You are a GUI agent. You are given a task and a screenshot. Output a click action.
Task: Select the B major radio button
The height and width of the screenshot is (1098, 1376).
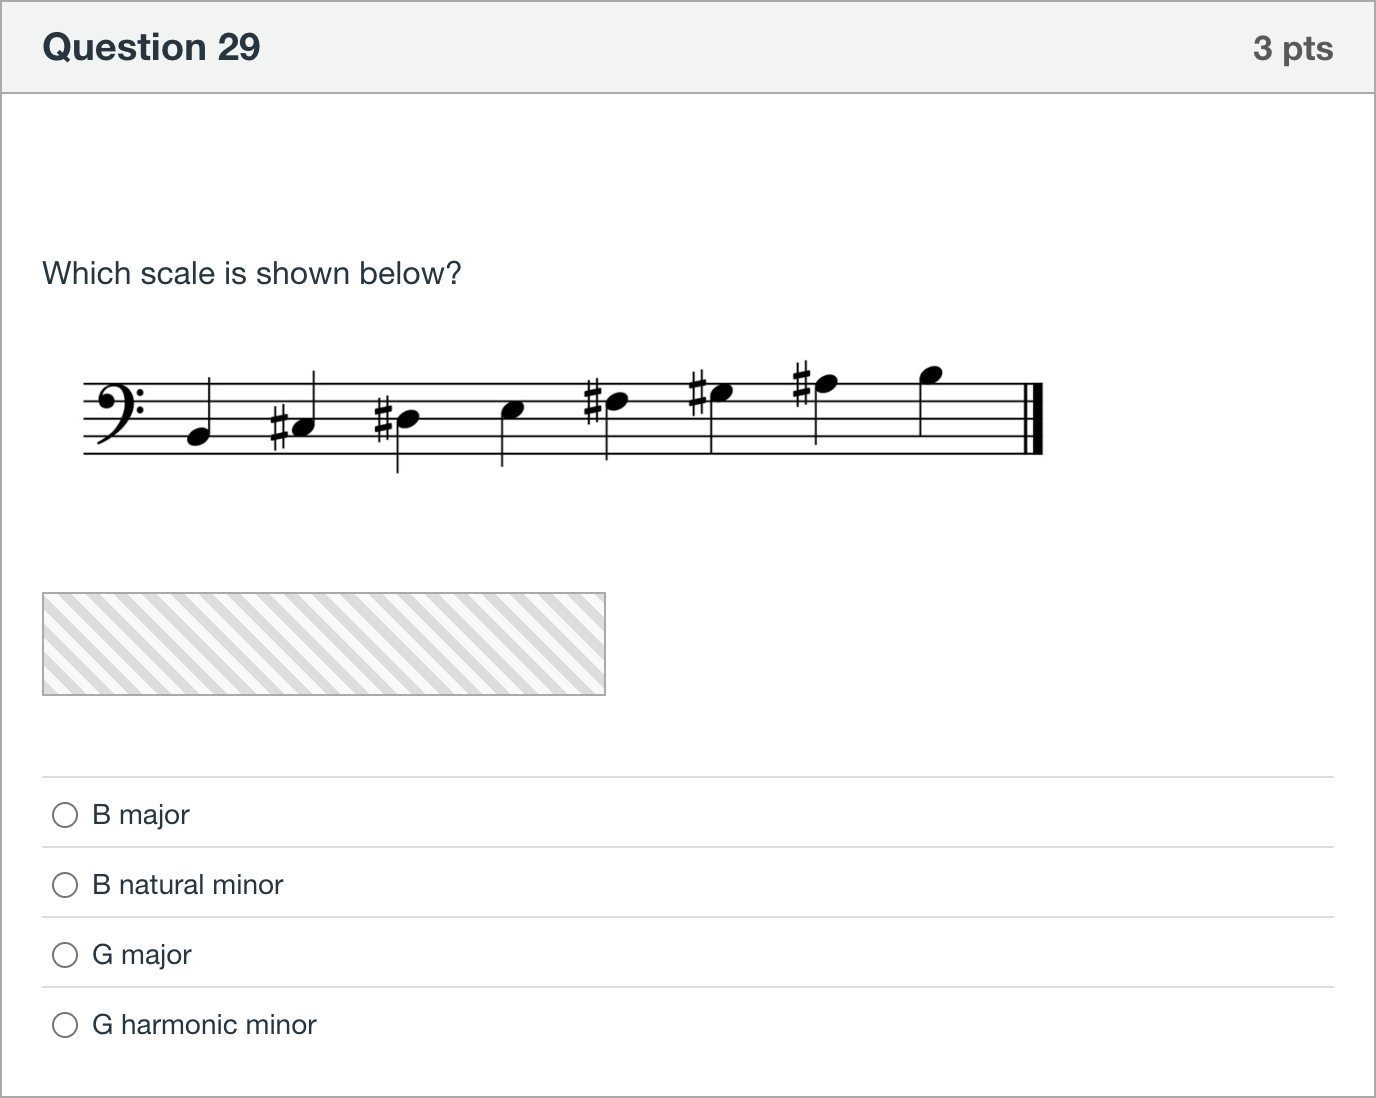click(65, 815)
